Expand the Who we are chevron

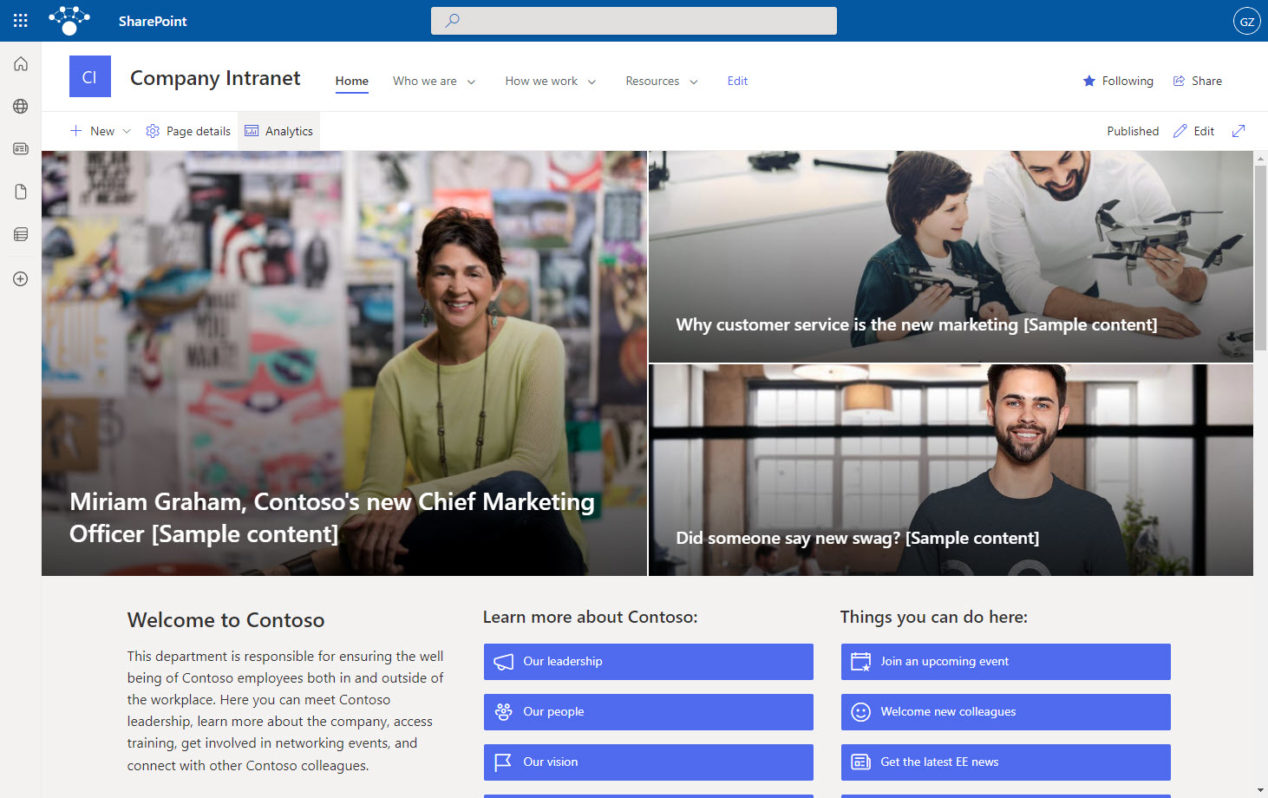471,82
